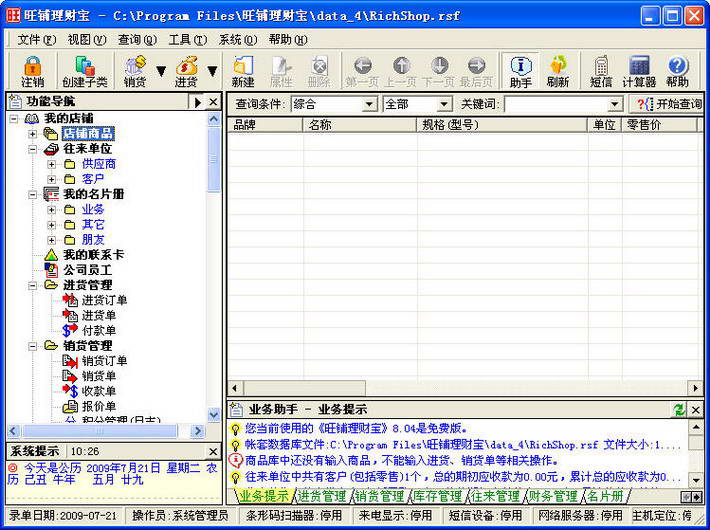Open the 关键词 keyword dropdown arrow
The width and height of the screenshot is (710, 530).
(x=614, y=105)
